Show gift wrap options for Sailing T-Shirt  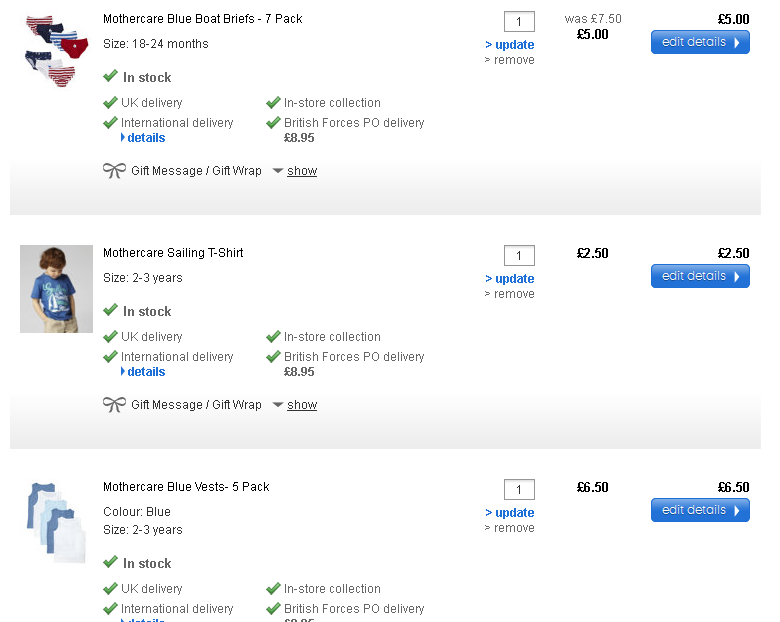click(x=301, y=405)
